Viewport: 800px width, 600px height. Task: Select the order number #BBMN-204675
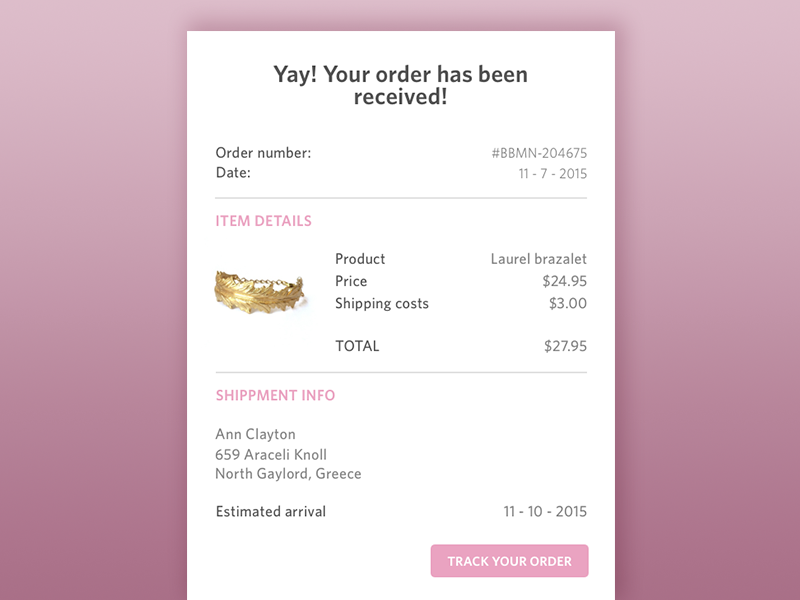(539, 153)
